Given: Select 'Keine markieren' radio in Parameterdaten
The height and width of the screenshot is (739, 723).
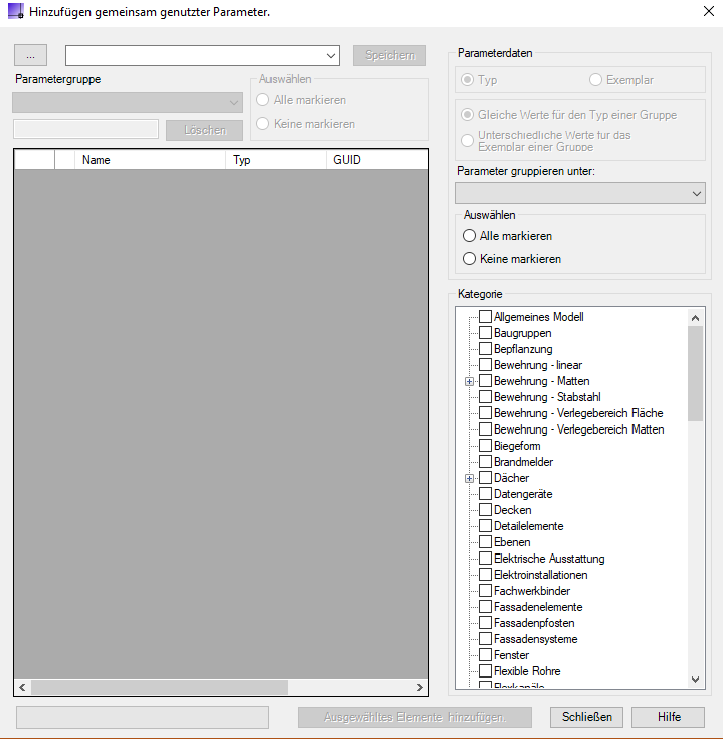Looking at the screenshot, I should [469, 259].
